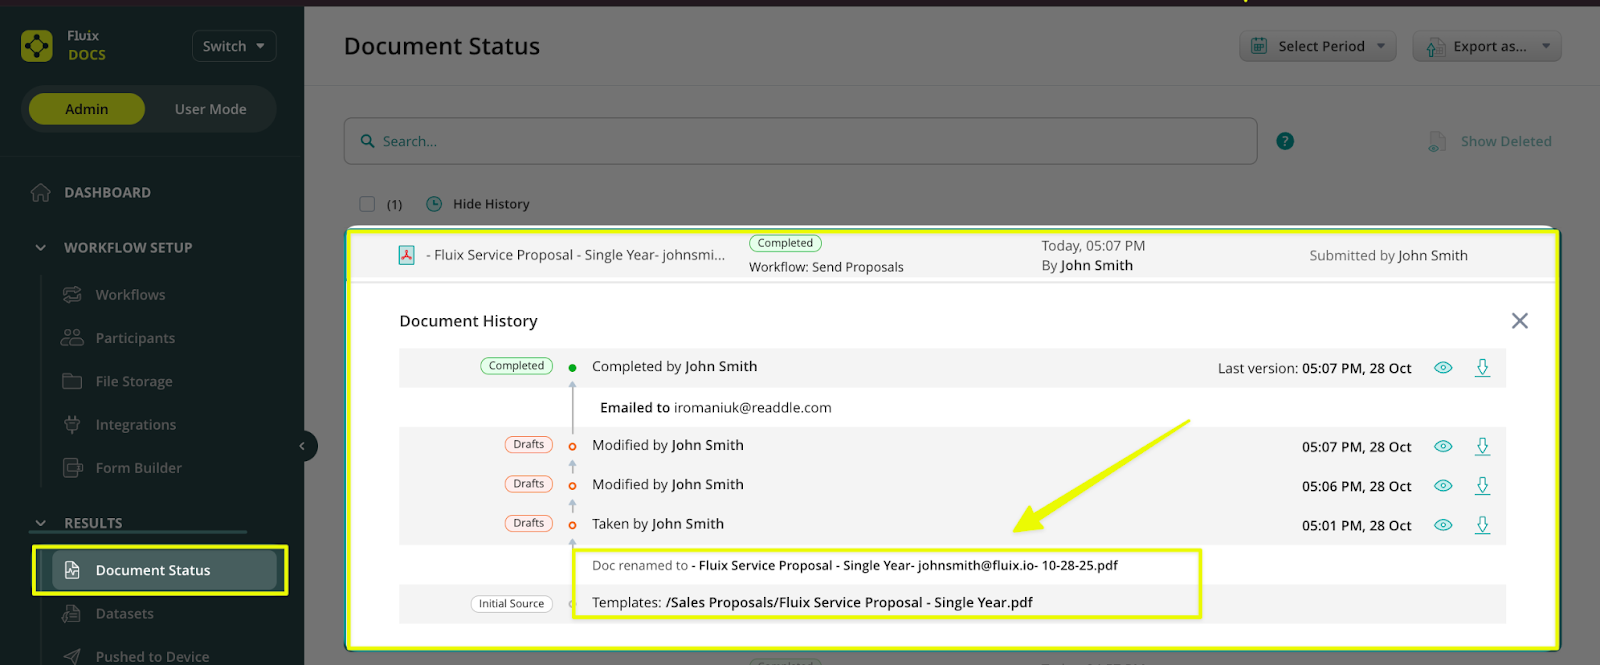Click the document search field
1600x665 pixels.
coord(800,142)
